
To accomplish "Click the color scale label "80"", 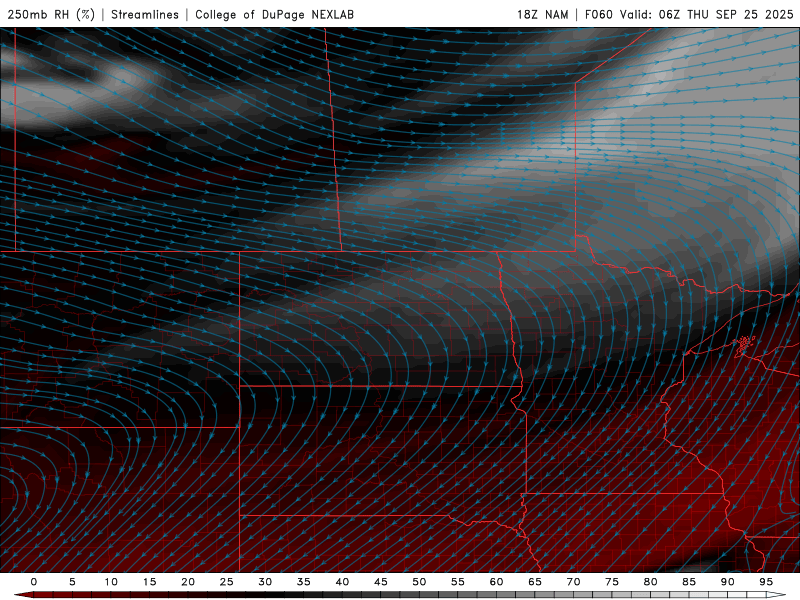I will pos(650,582).
